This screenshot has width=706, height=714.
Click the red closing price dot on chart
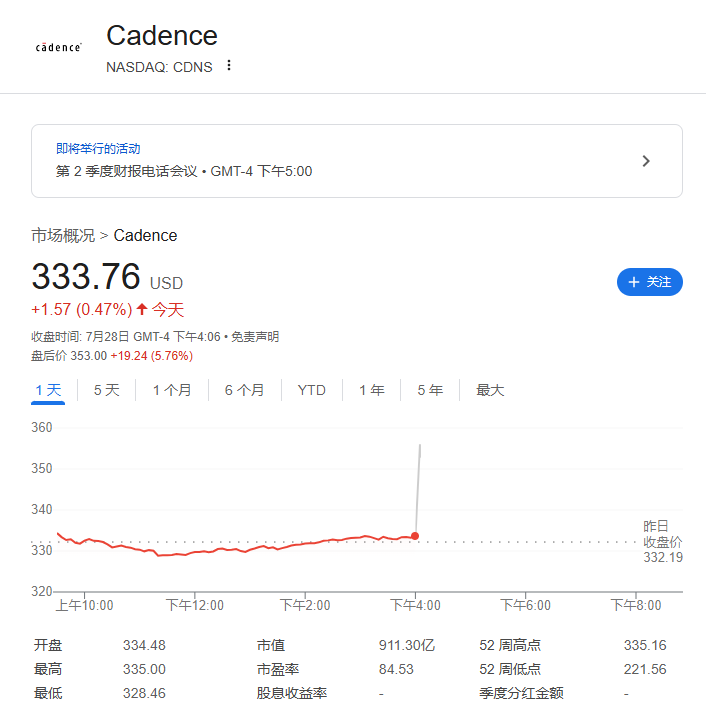tap(415, 536)
